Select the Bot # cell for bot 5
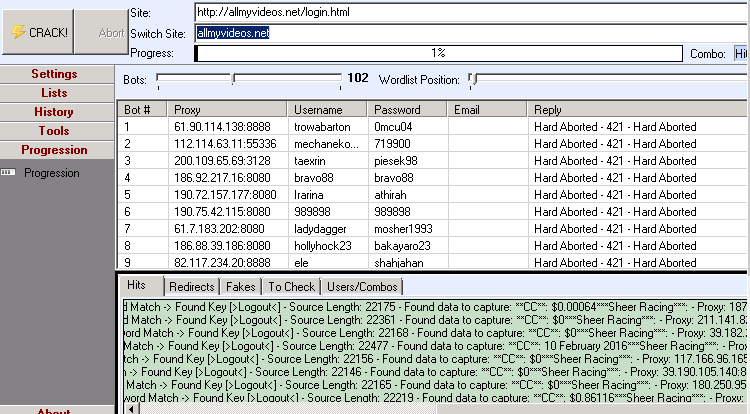 [143, 195]
